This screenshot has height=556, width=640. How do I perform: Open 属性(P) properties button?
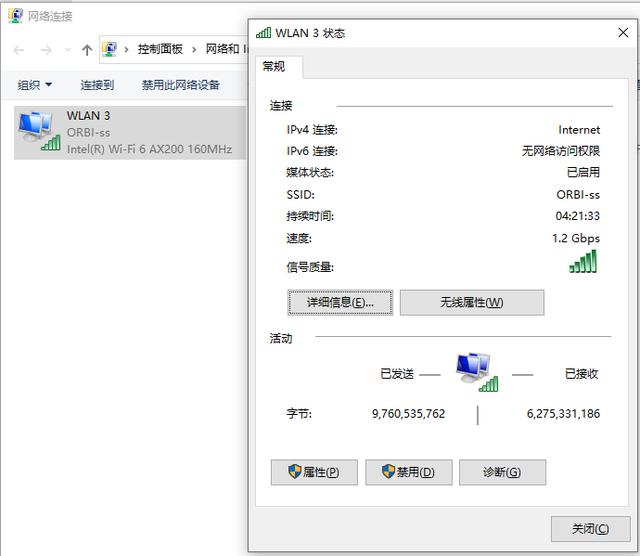(314, 472)
